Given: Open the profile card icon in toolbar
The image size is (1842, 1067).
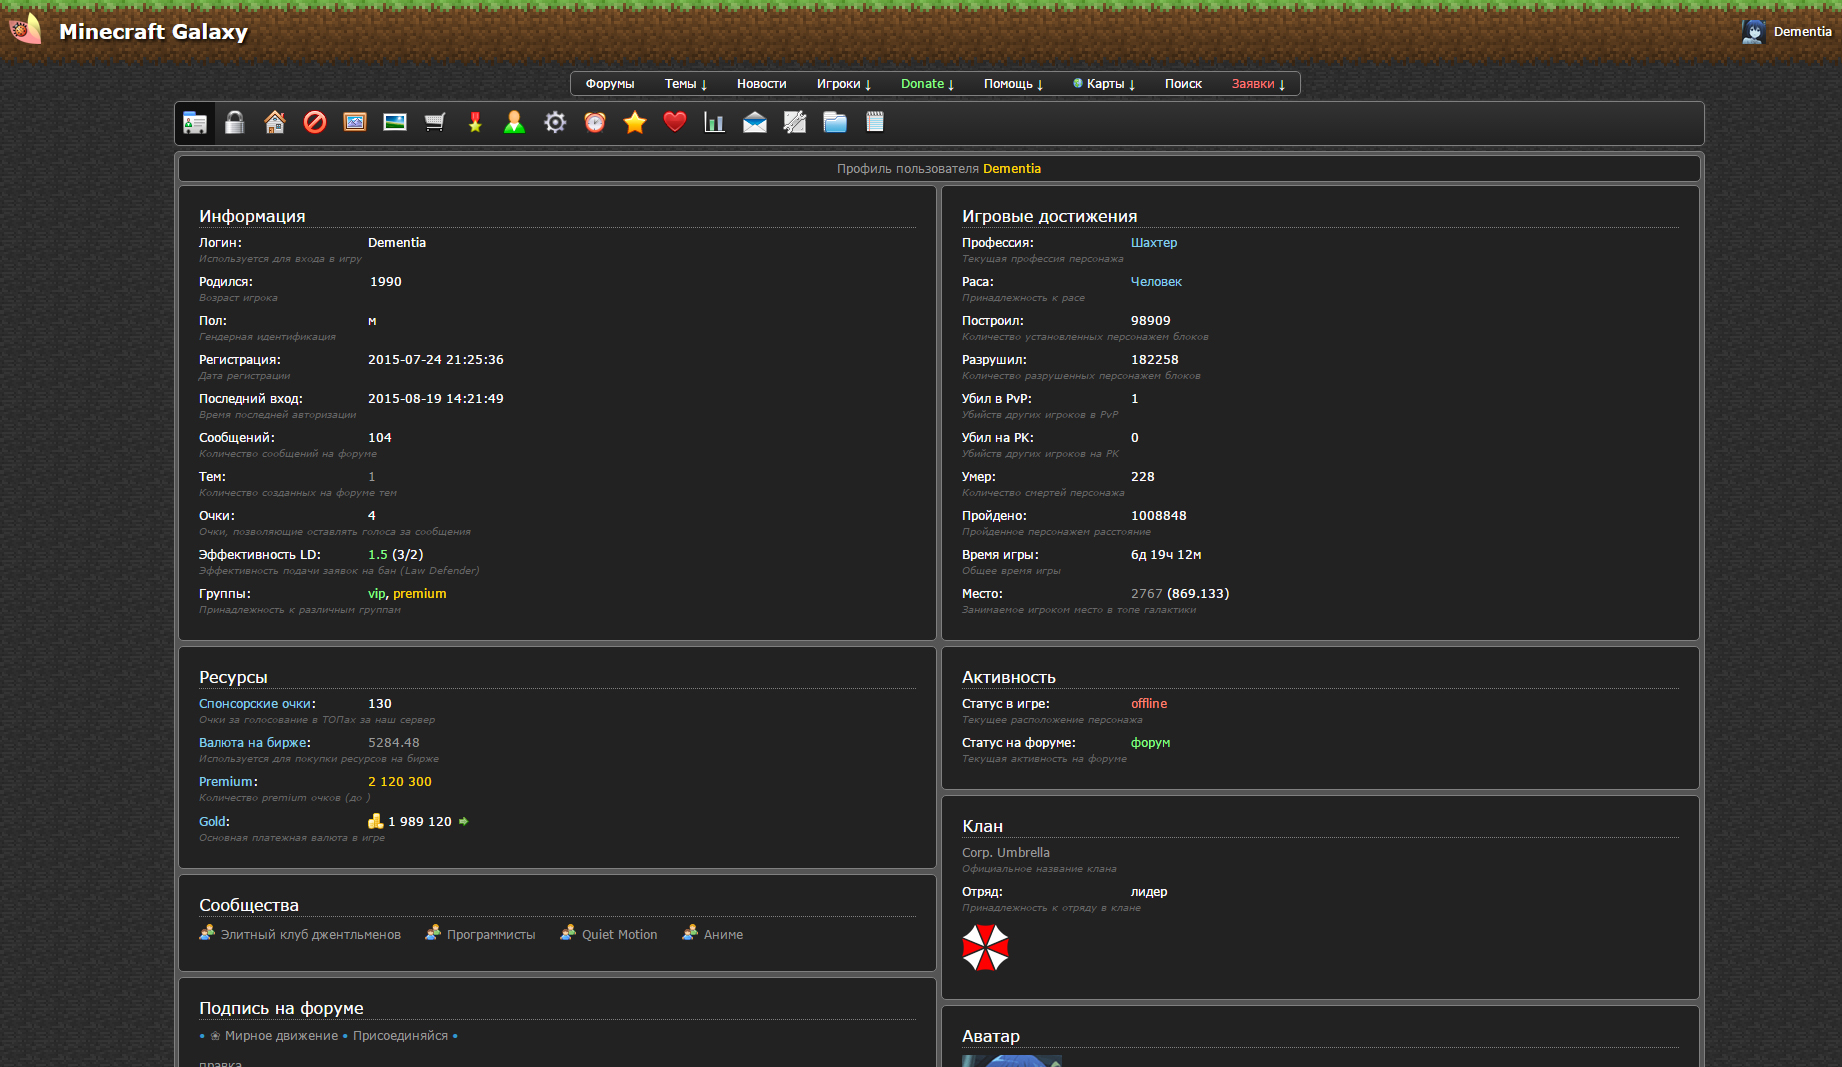Looking at the screenshot, I should coord(195,123).
